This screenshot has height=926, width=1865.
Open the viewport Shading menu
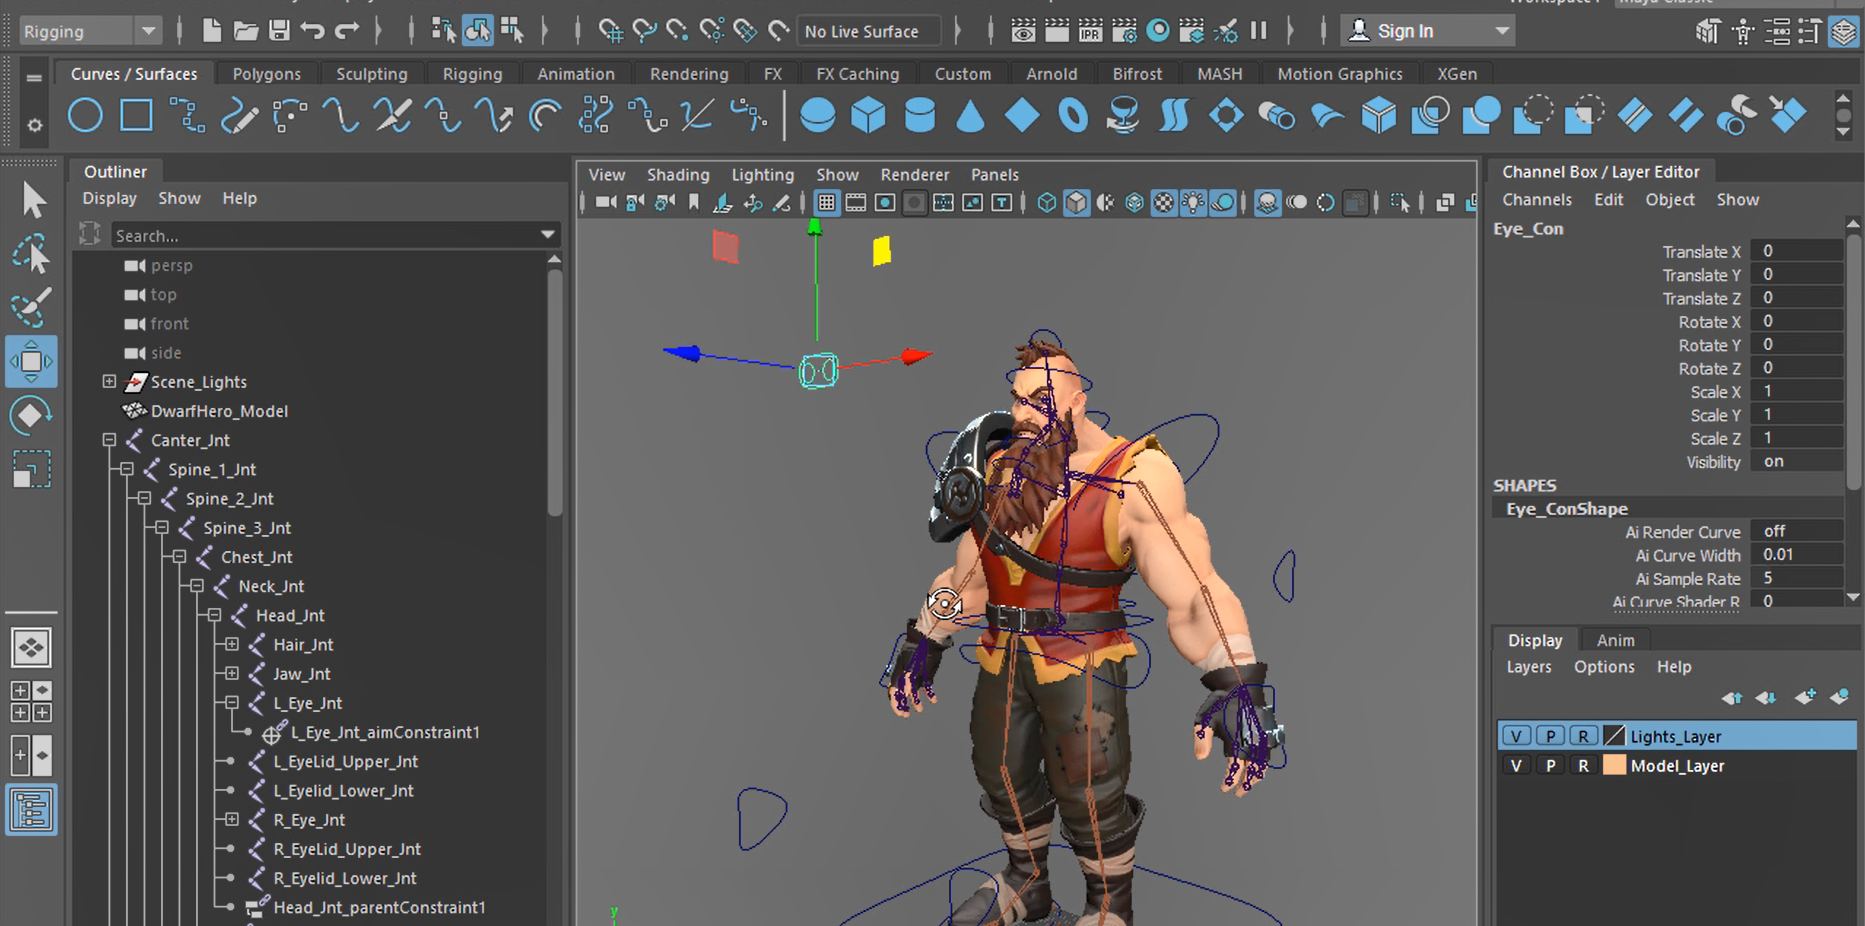tap(678, 175)
